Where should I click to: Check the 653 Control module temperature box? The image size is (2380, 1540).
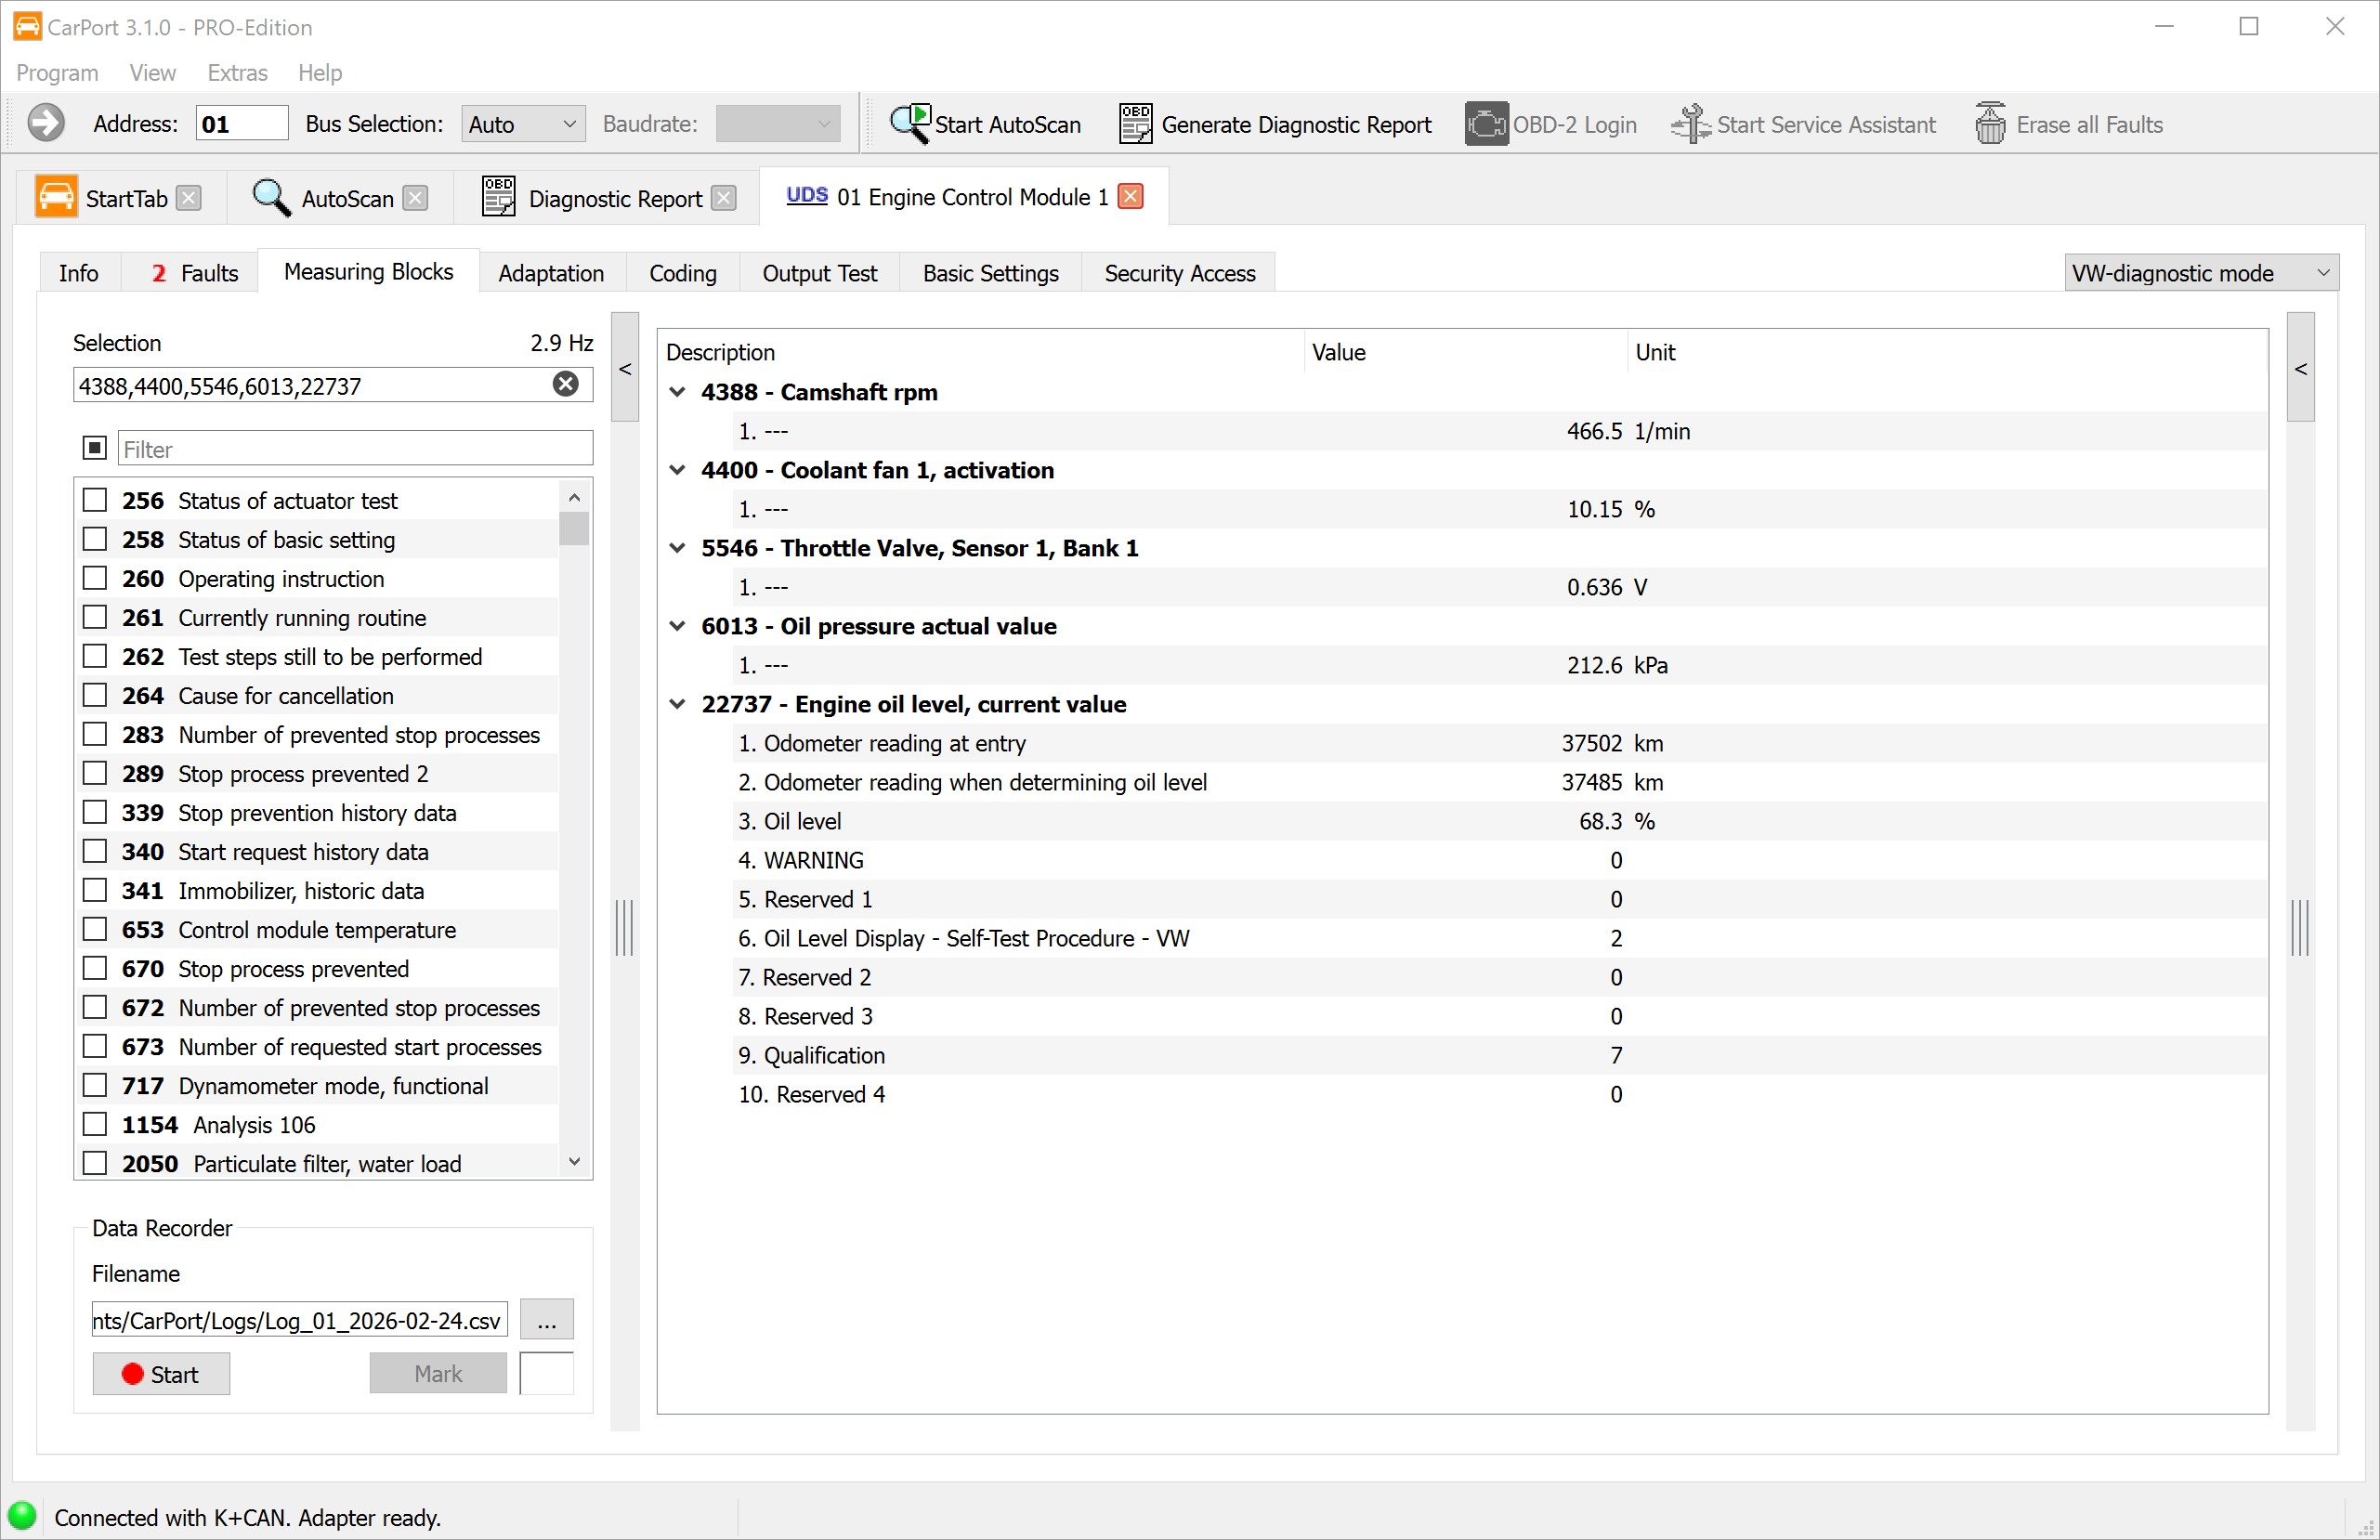[x=95, y=929]
